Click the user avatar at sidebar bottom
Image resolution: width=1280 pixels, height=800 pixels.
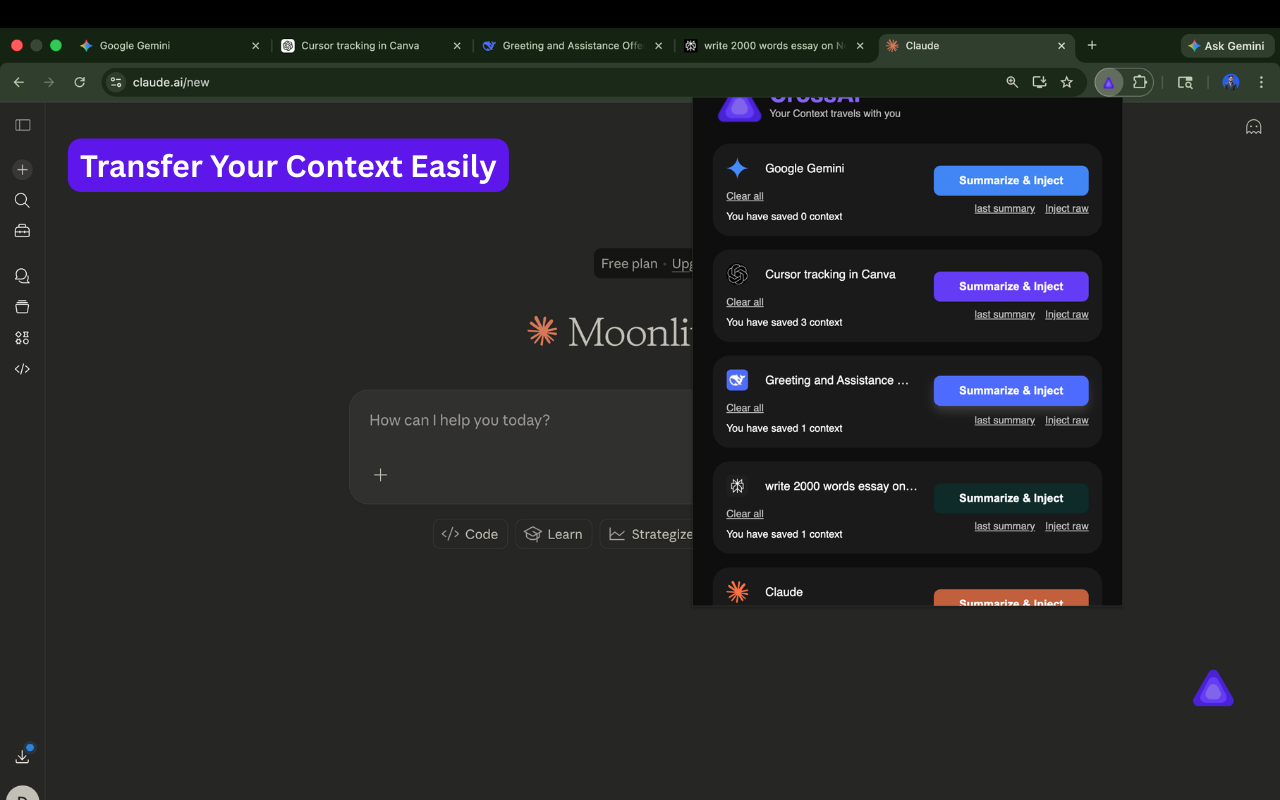tap(22, 793)
